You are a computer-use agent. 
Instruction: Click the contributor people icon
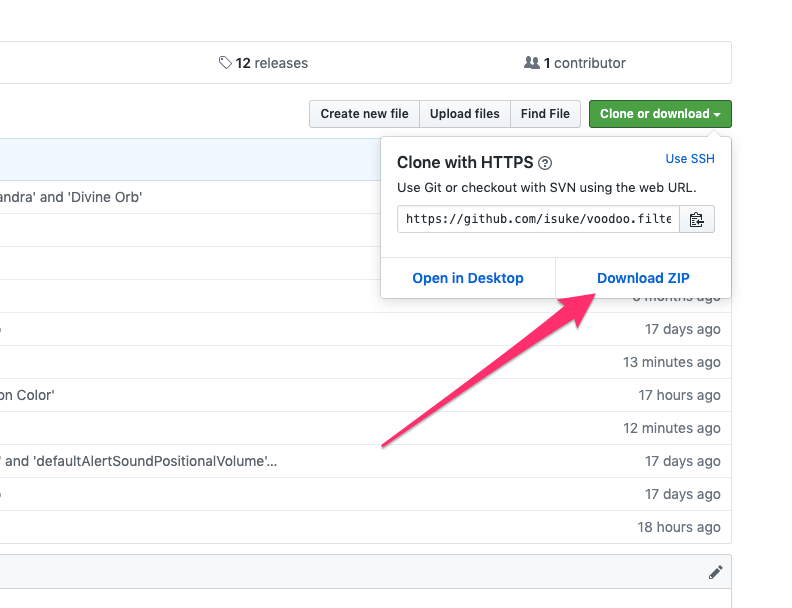531,63
